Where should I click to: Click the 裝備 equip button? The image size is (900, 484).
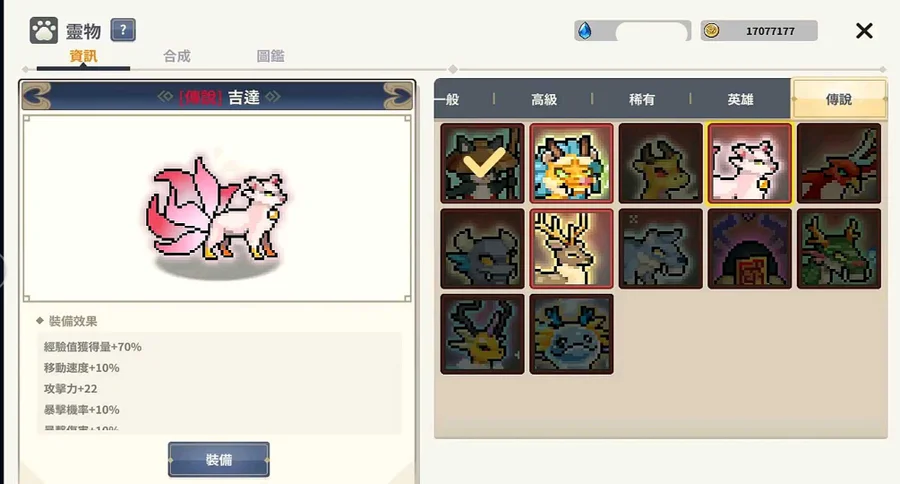click(219, 459)
